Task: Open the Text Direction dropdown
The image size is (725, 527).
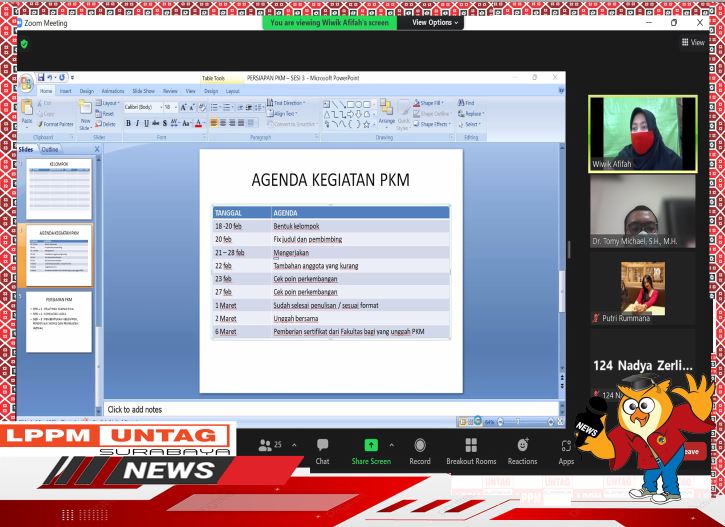Action: (286, 103)
